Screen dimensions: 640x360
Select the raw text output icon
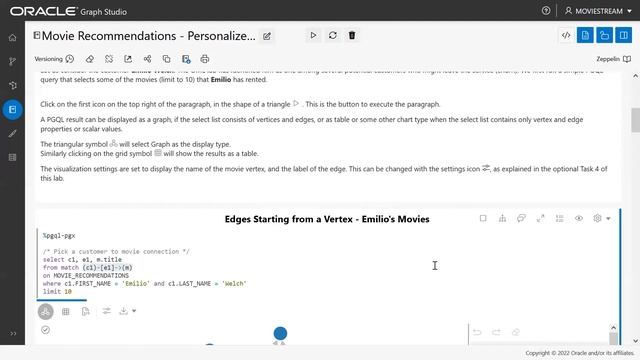(85, 311)
